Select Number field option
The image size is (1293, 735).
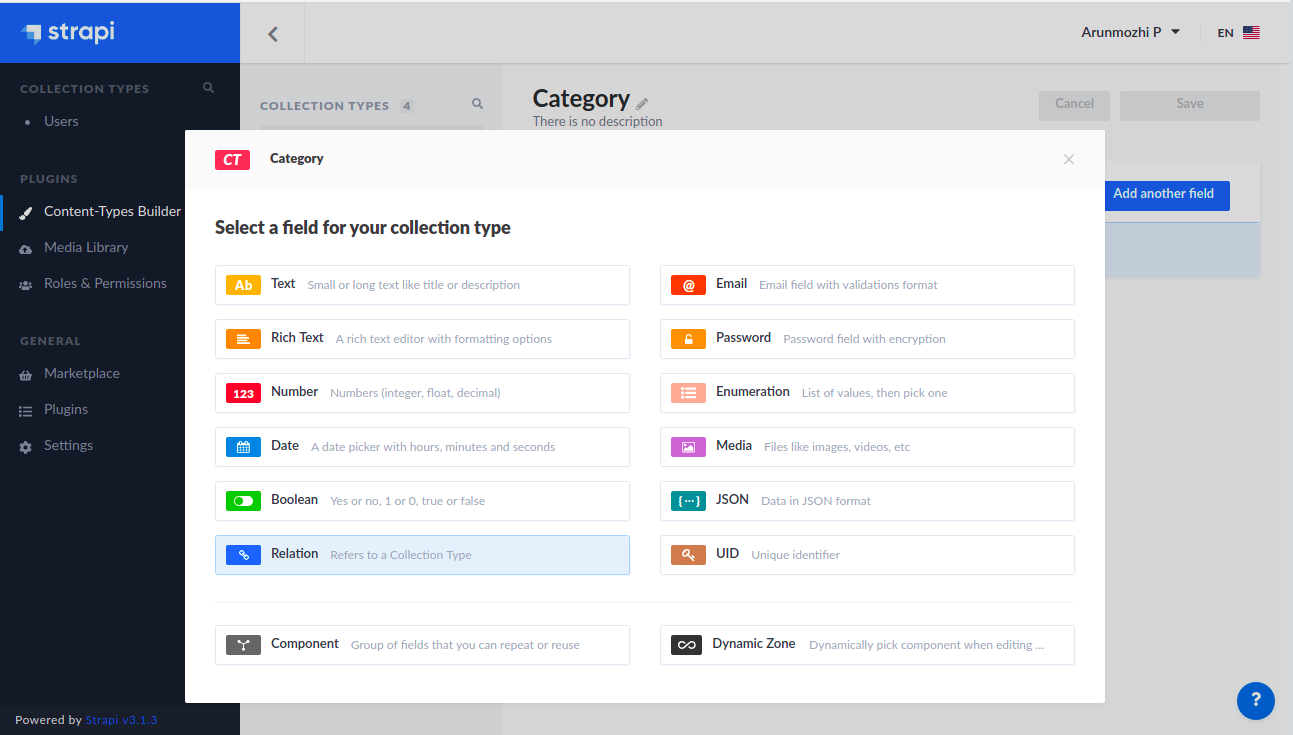pyautogui.click(x=422, y=393)
